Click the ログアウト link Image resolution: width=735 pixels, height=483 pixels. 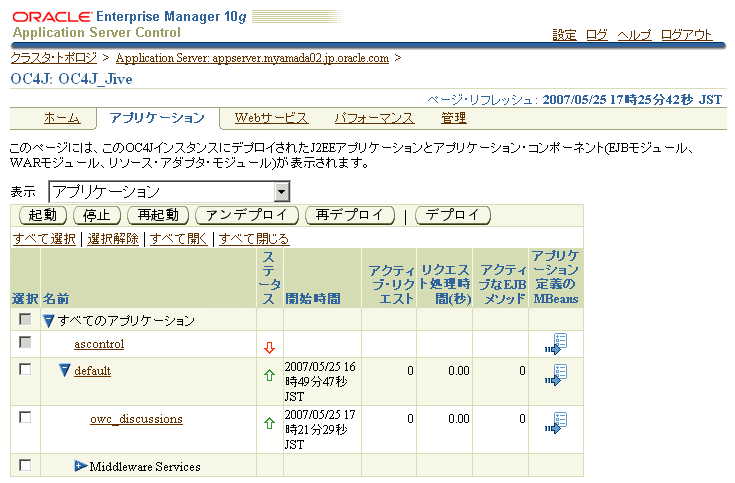click(x=687, y=35)
